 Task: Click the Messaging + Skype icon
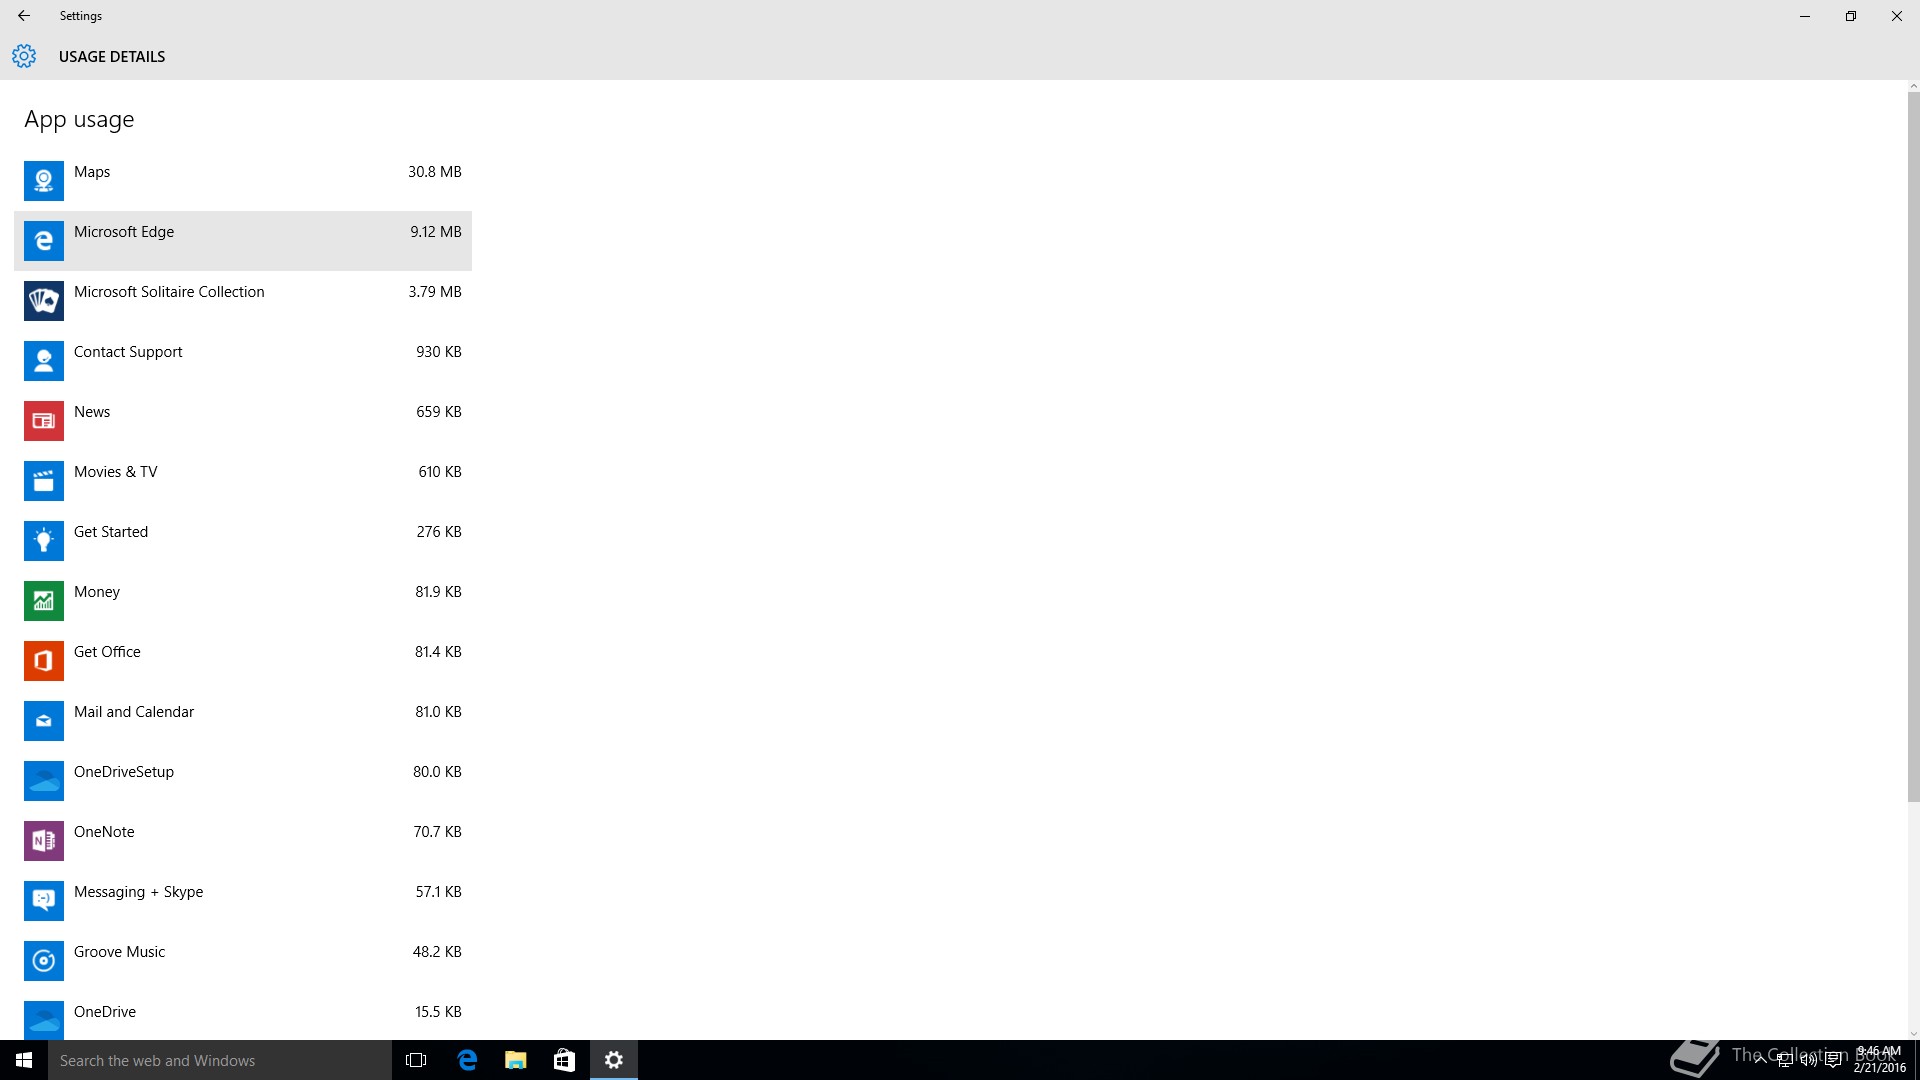coord(43,901)
